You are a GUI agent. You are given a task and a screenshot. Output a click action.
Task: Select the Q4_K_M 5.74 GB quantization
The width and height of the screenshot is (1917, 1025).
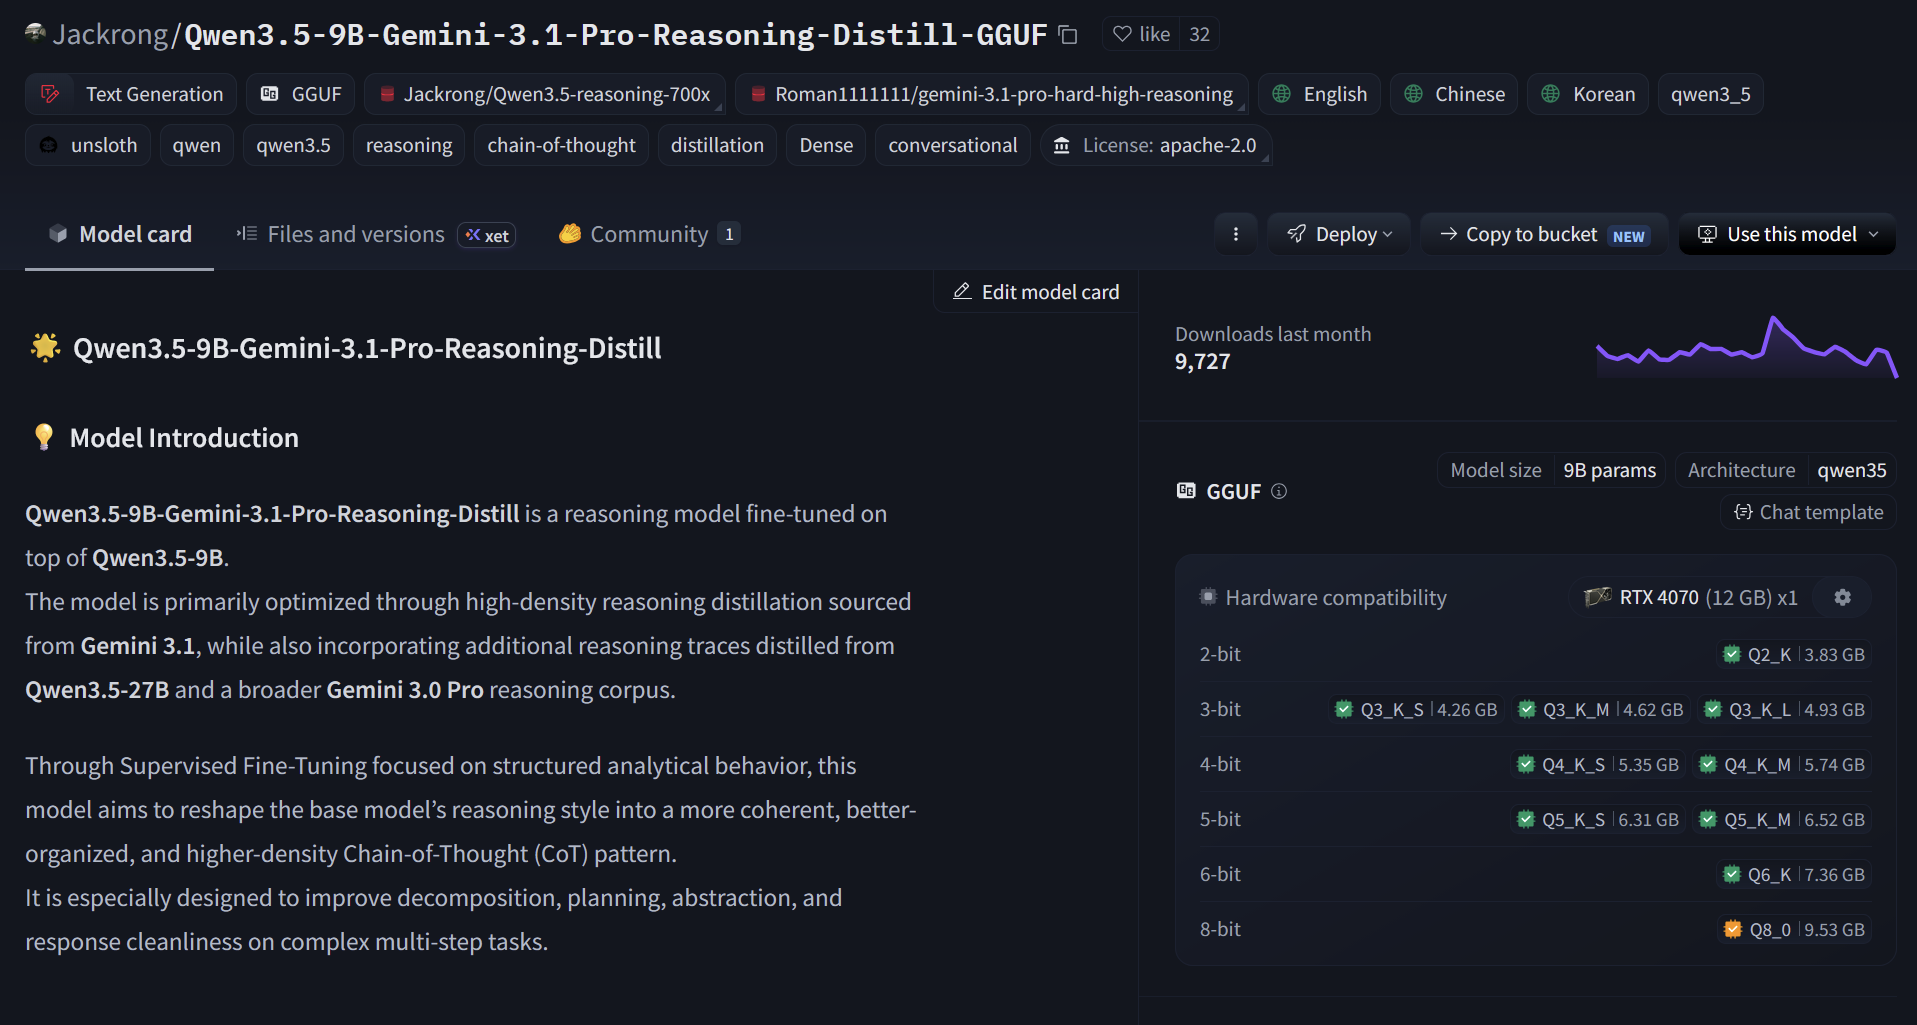[x=1782, y=764]
